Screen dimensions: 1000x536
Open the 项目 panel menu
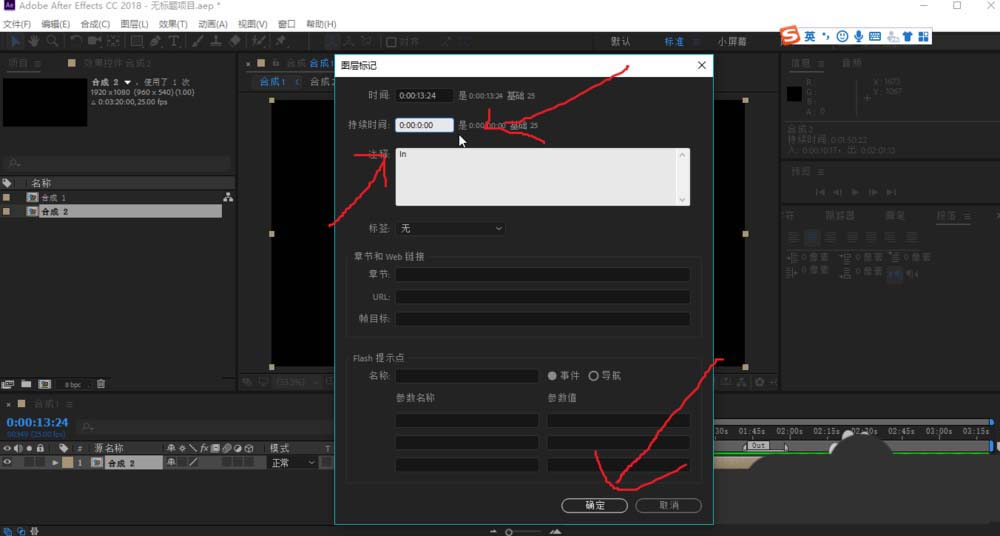coord(37,63)
